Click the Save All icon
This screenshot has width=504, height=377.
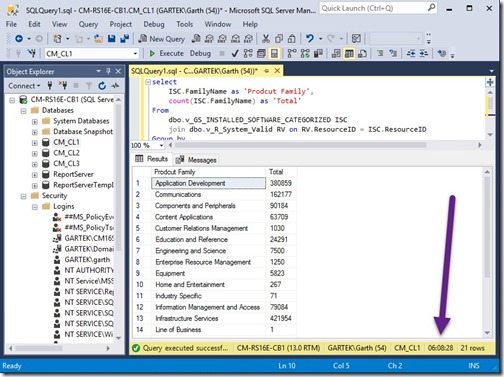click(124, 39)
